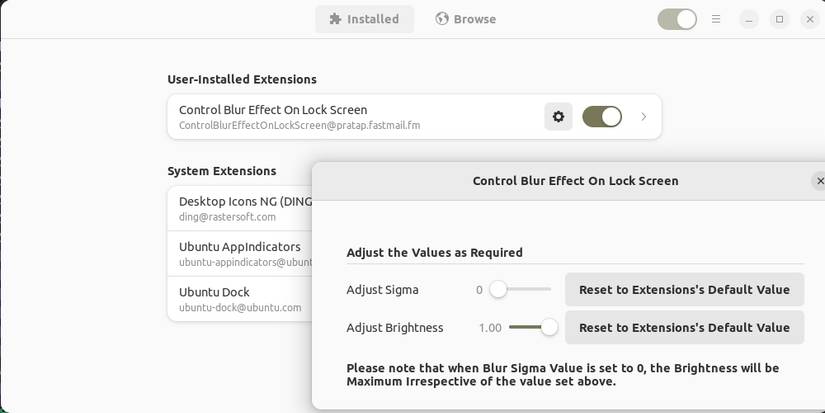Expand Control Blur Effect extension details
Viewport: 825px width, 413px height.
(x=643, y=117)
